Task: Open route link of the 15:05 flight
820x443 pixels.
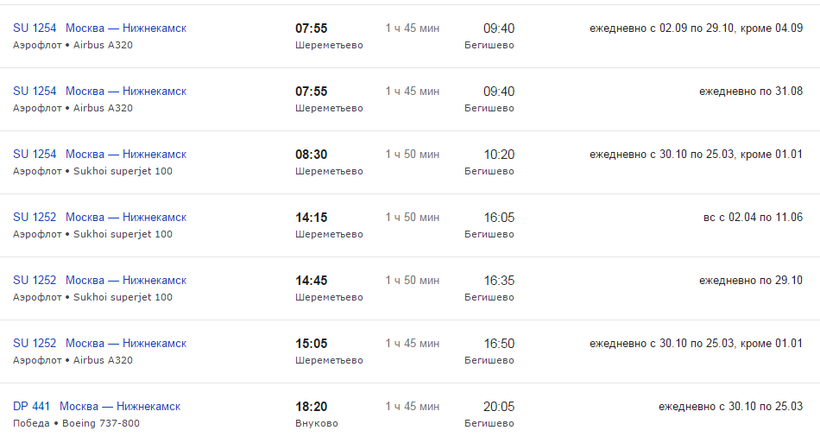Action: [126, 343]
